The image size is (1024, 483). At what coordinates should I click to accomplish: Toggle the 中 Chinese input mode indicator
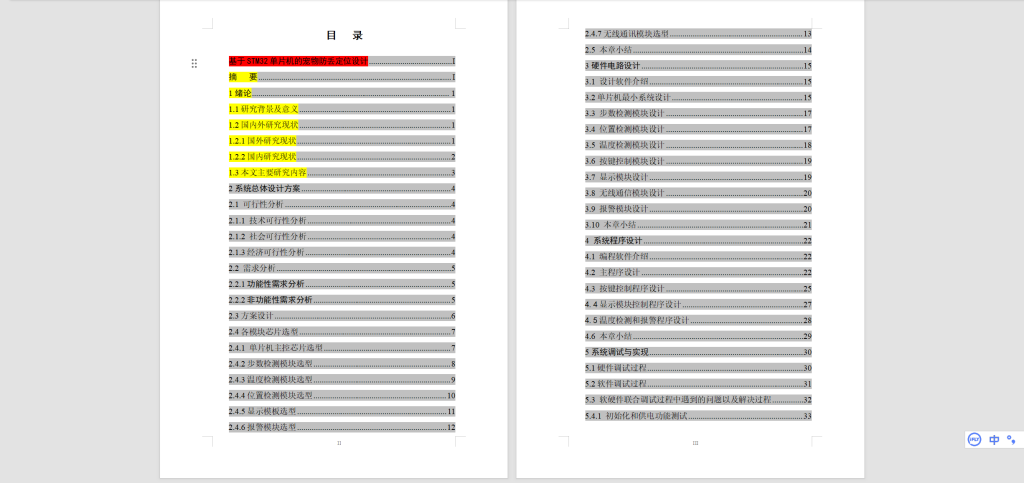click(x=994, y=439)
